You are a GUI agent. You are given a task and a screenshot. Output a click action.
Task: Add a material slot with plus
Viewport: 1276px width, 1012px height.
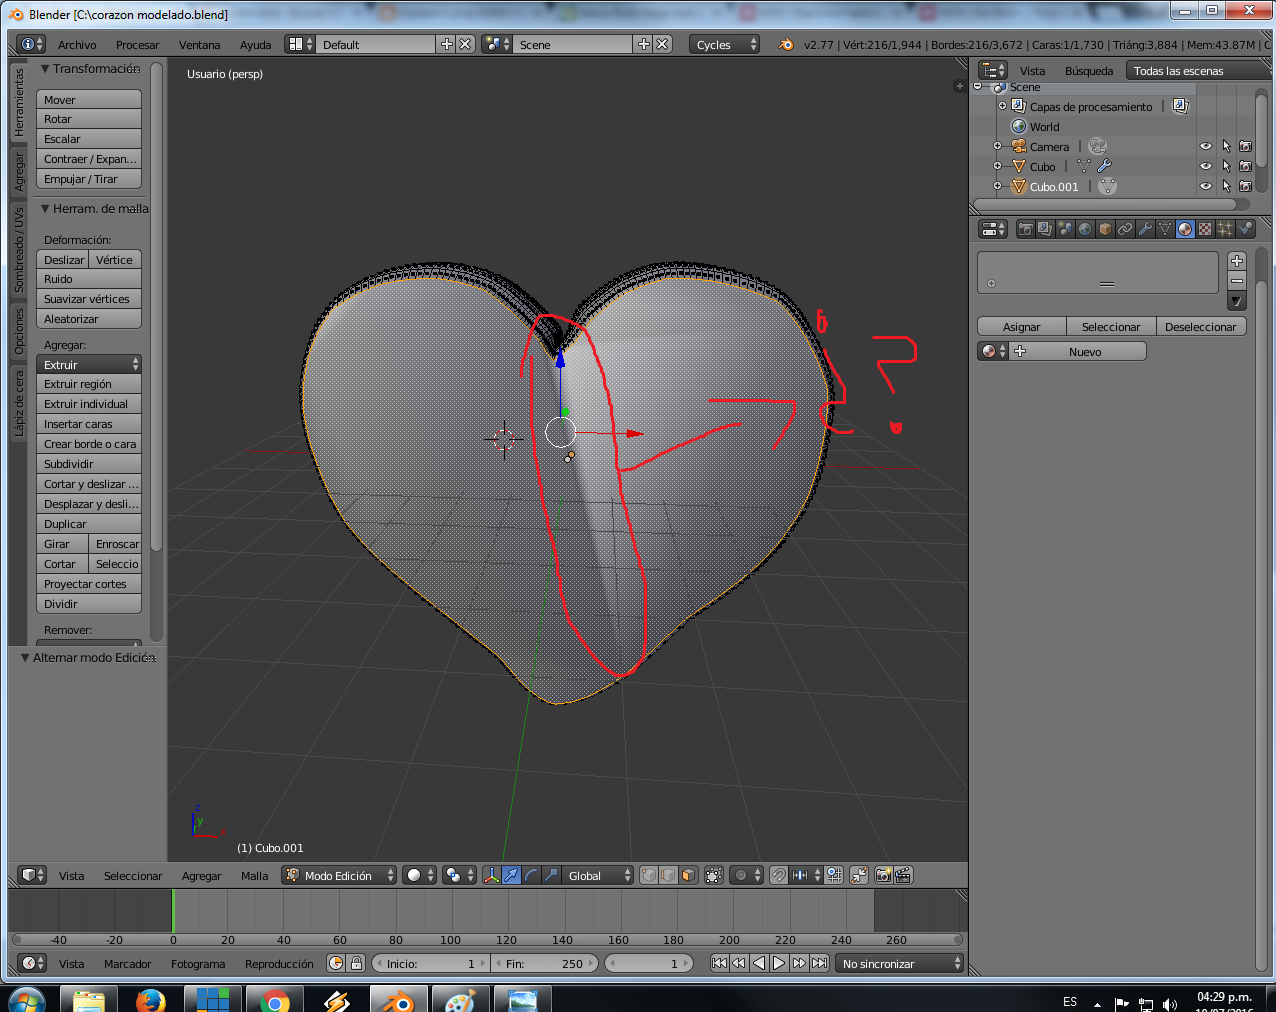click(1237, 261)
